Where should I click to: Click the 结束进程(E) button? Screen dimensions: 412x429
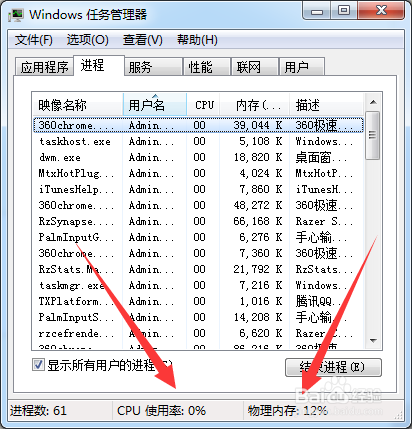click(x=333, y=367)
